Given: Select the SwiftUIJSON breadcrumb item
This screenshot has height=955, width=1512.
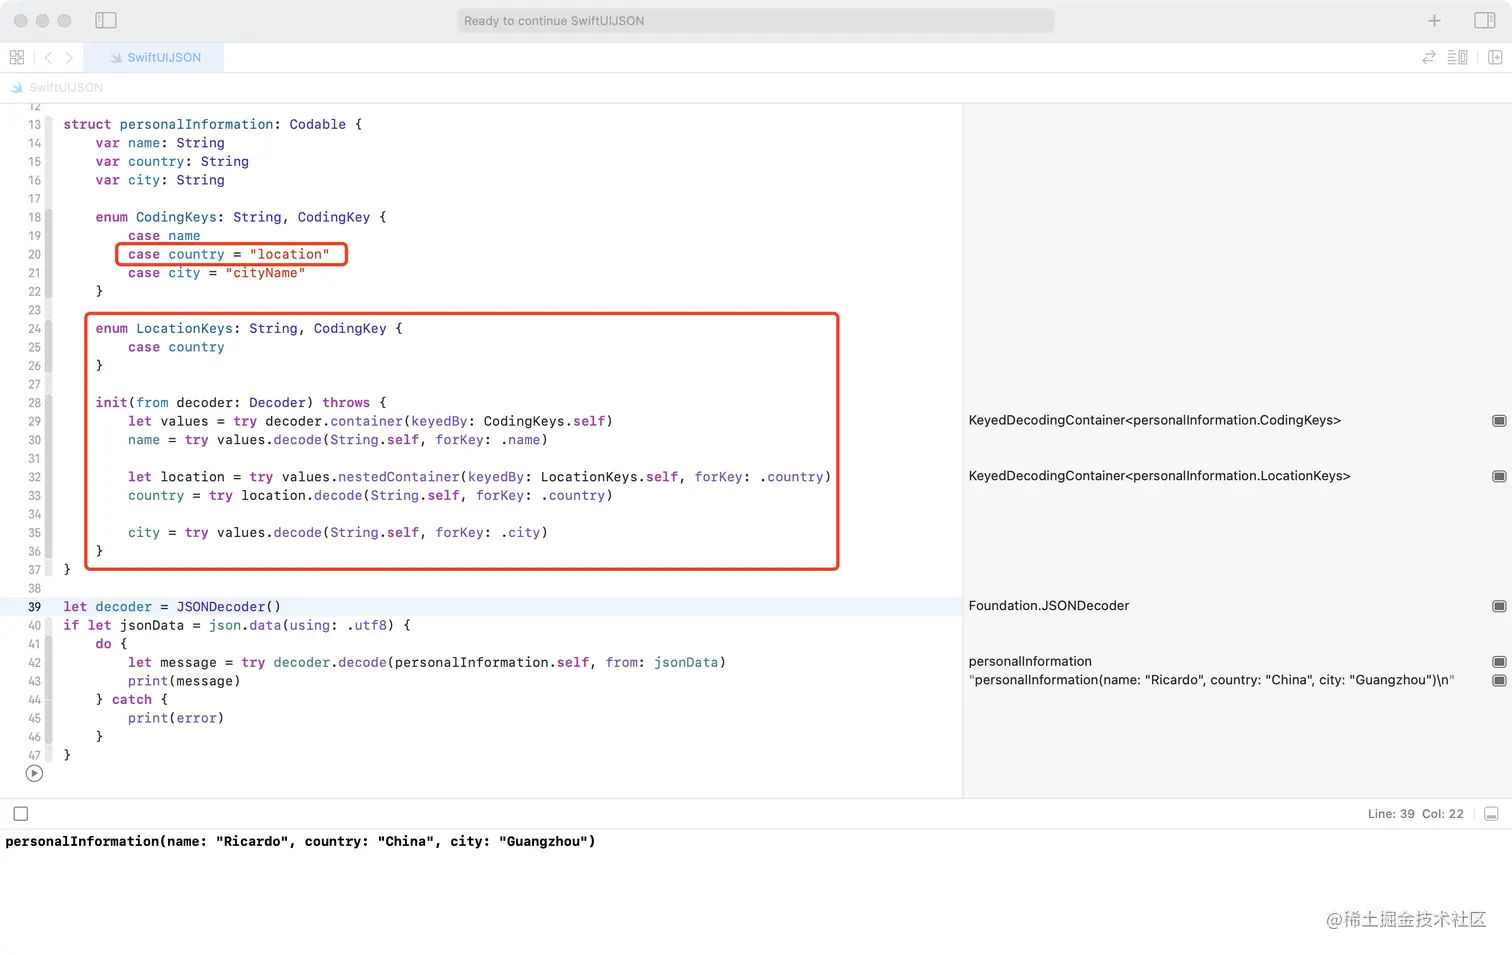Looking at the screenshot, I should point(57,87).
